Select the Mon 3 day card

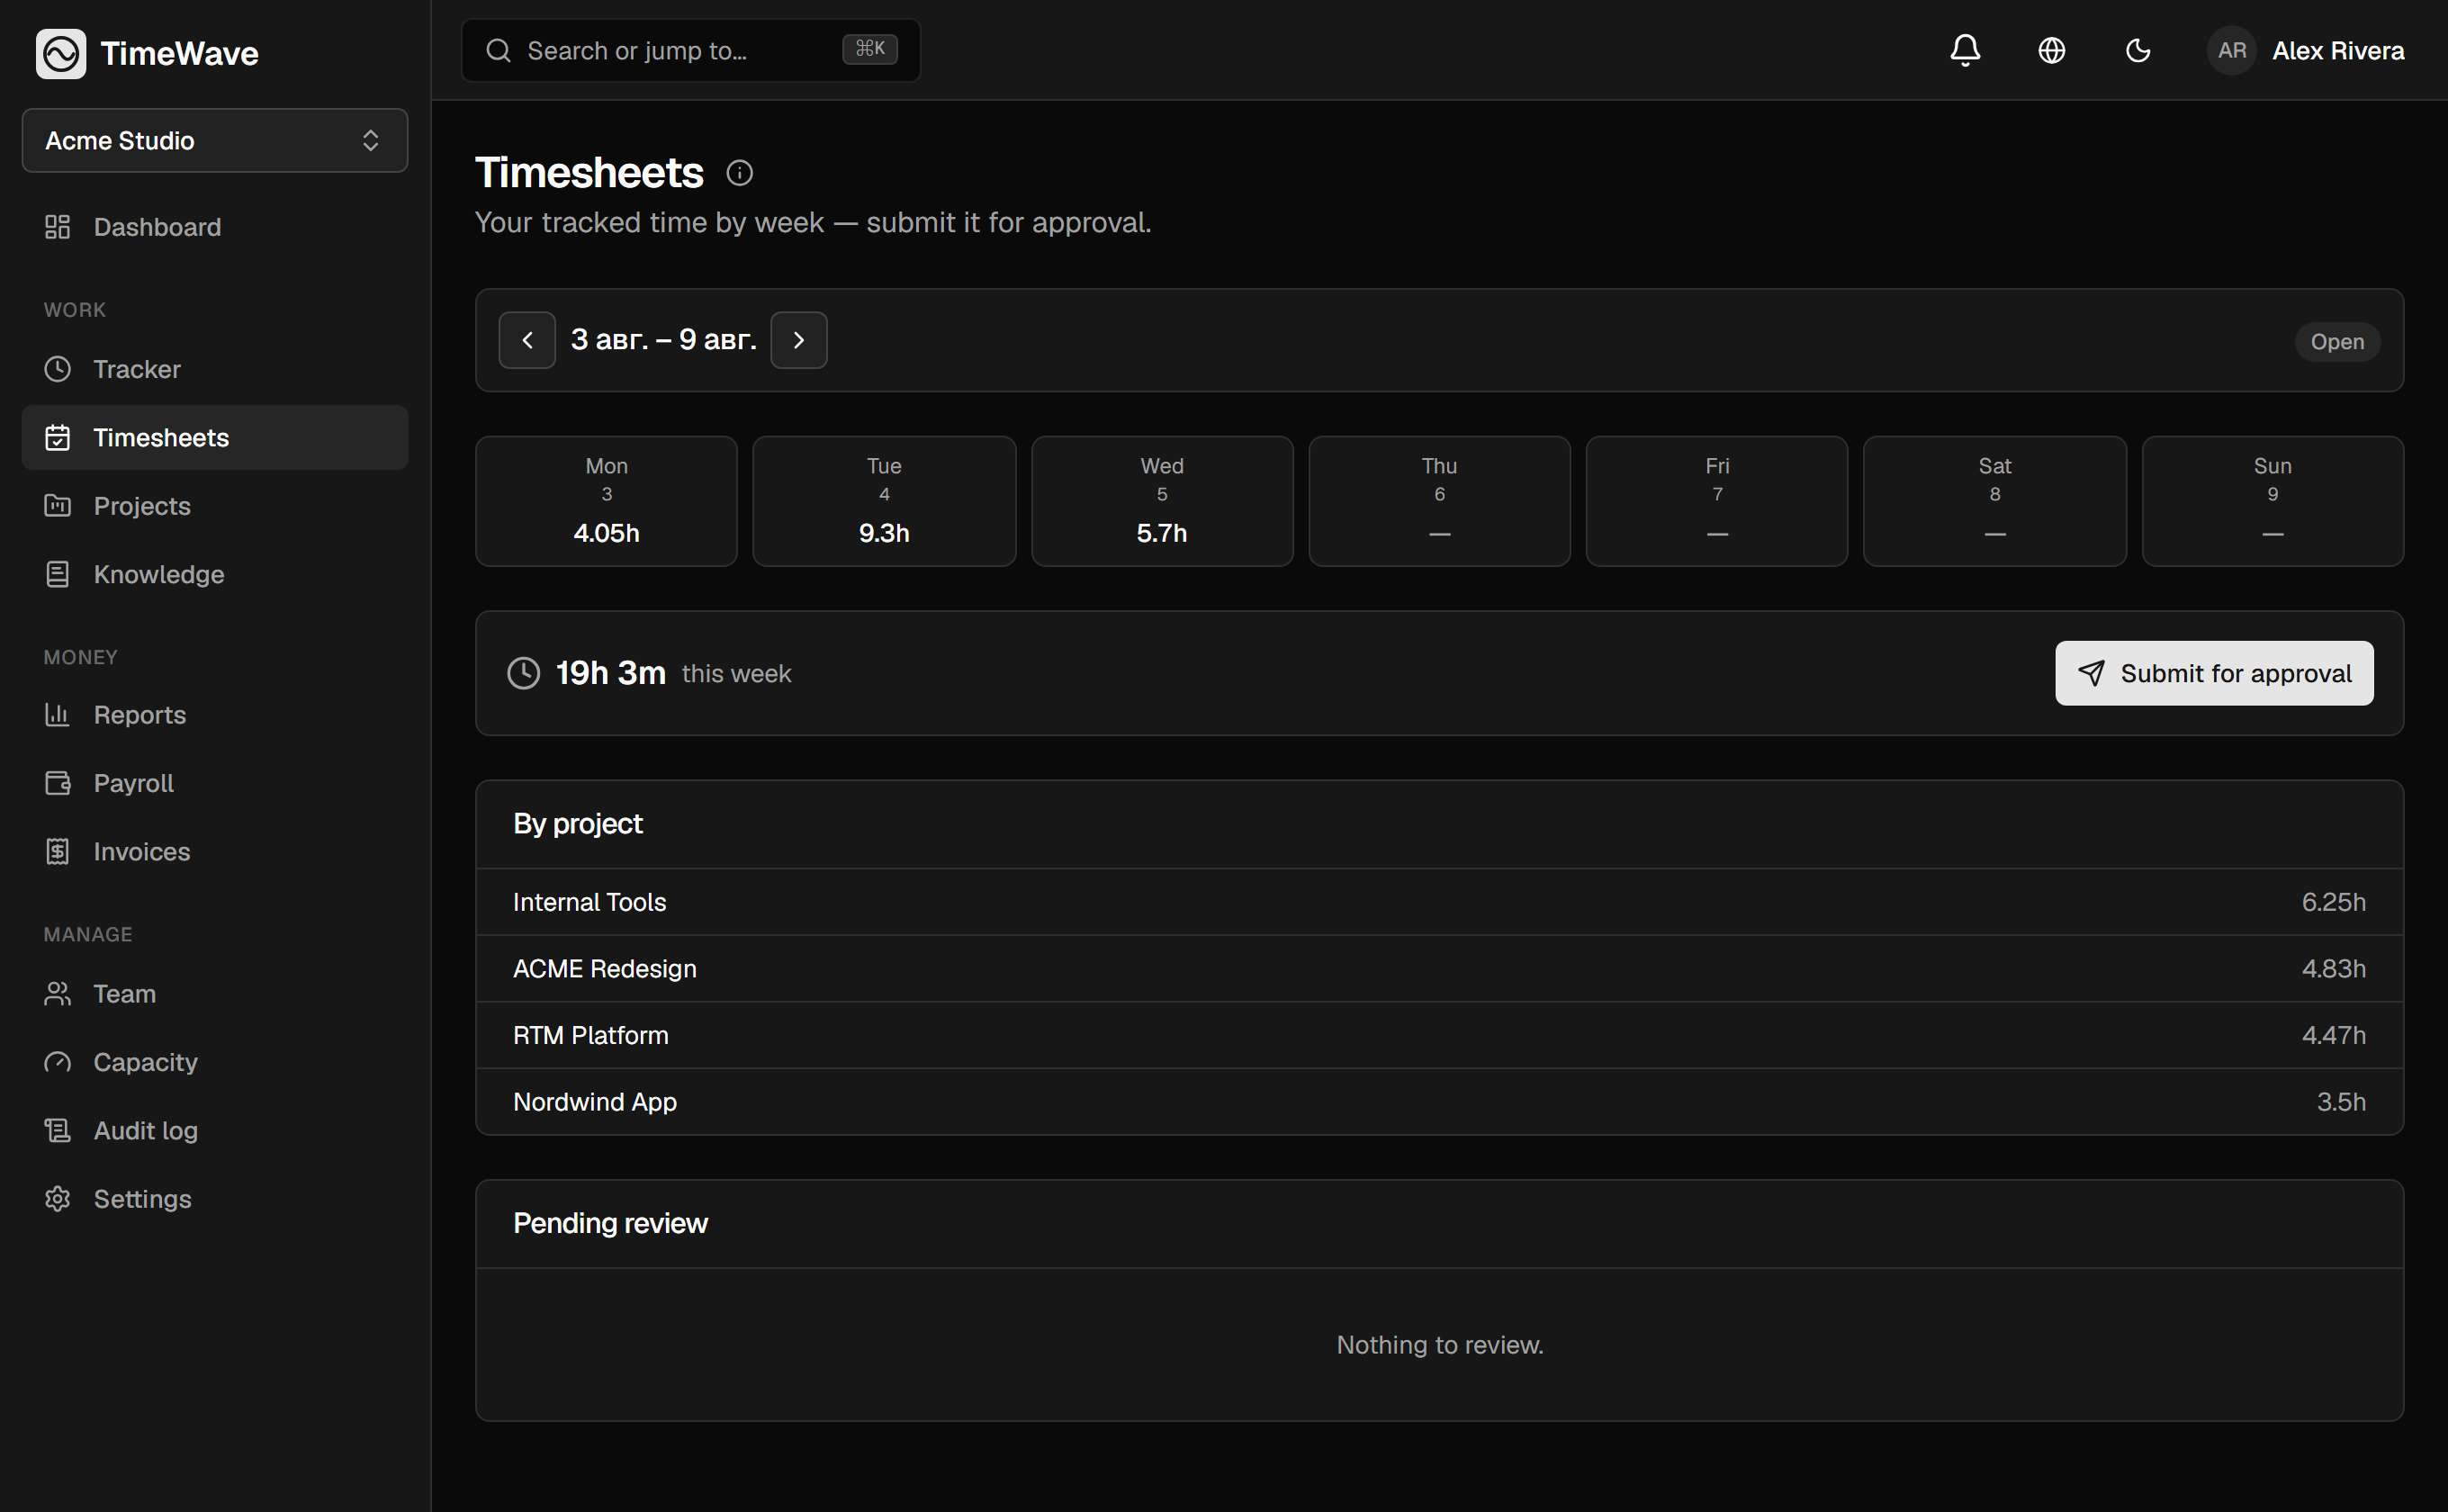click(606, 501)
